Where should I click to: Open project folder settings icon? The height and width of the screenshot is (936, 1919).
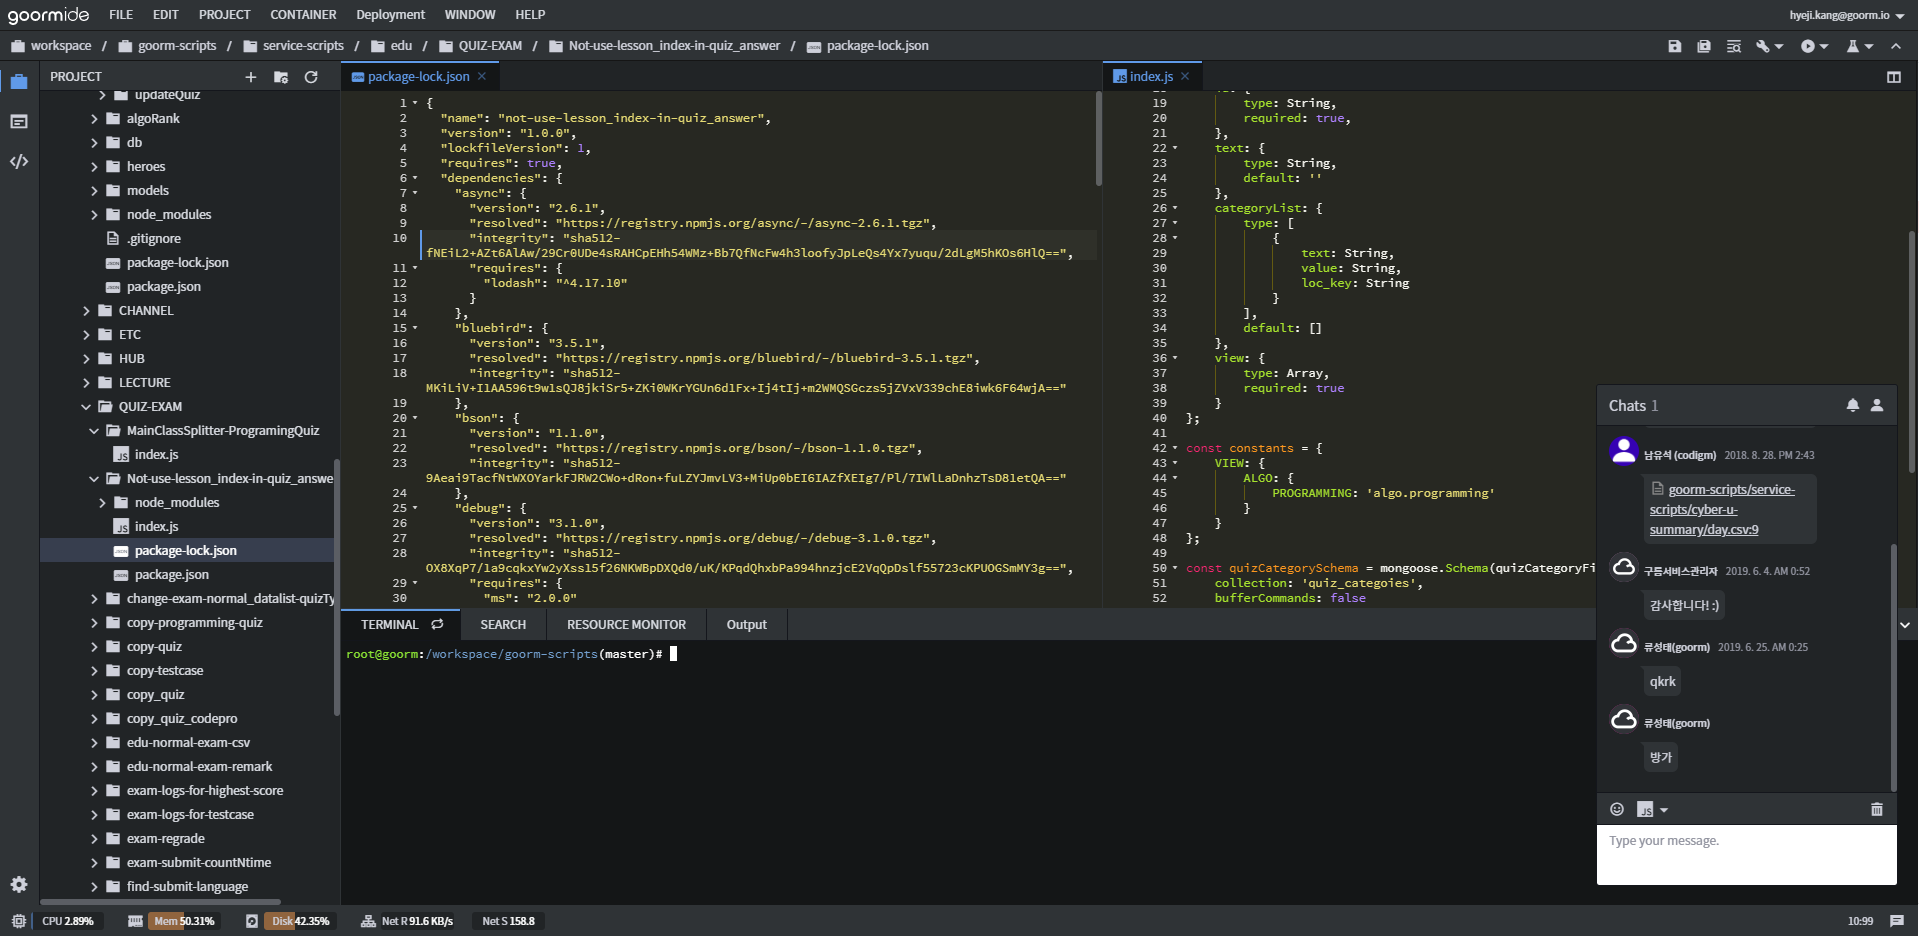pyautogui.click(x=281, y=77)
